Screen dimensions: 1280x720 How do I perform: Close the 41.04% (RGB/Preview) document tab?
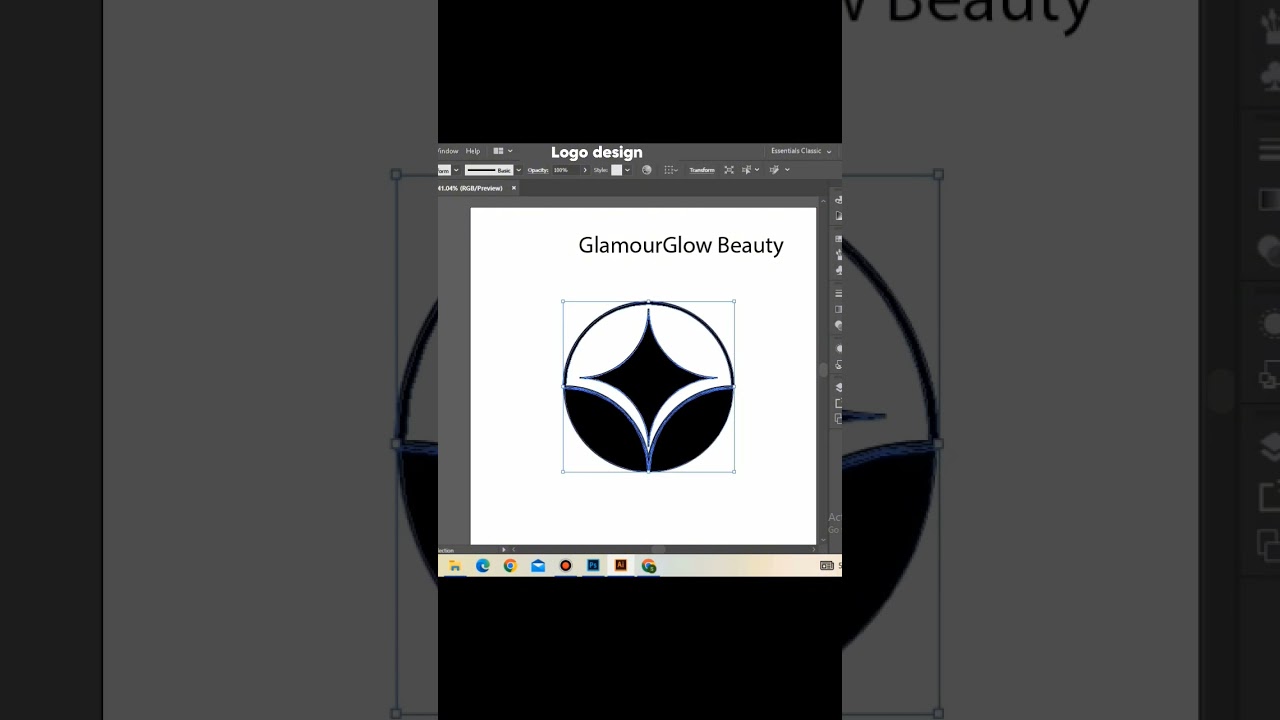pos(514,188)
